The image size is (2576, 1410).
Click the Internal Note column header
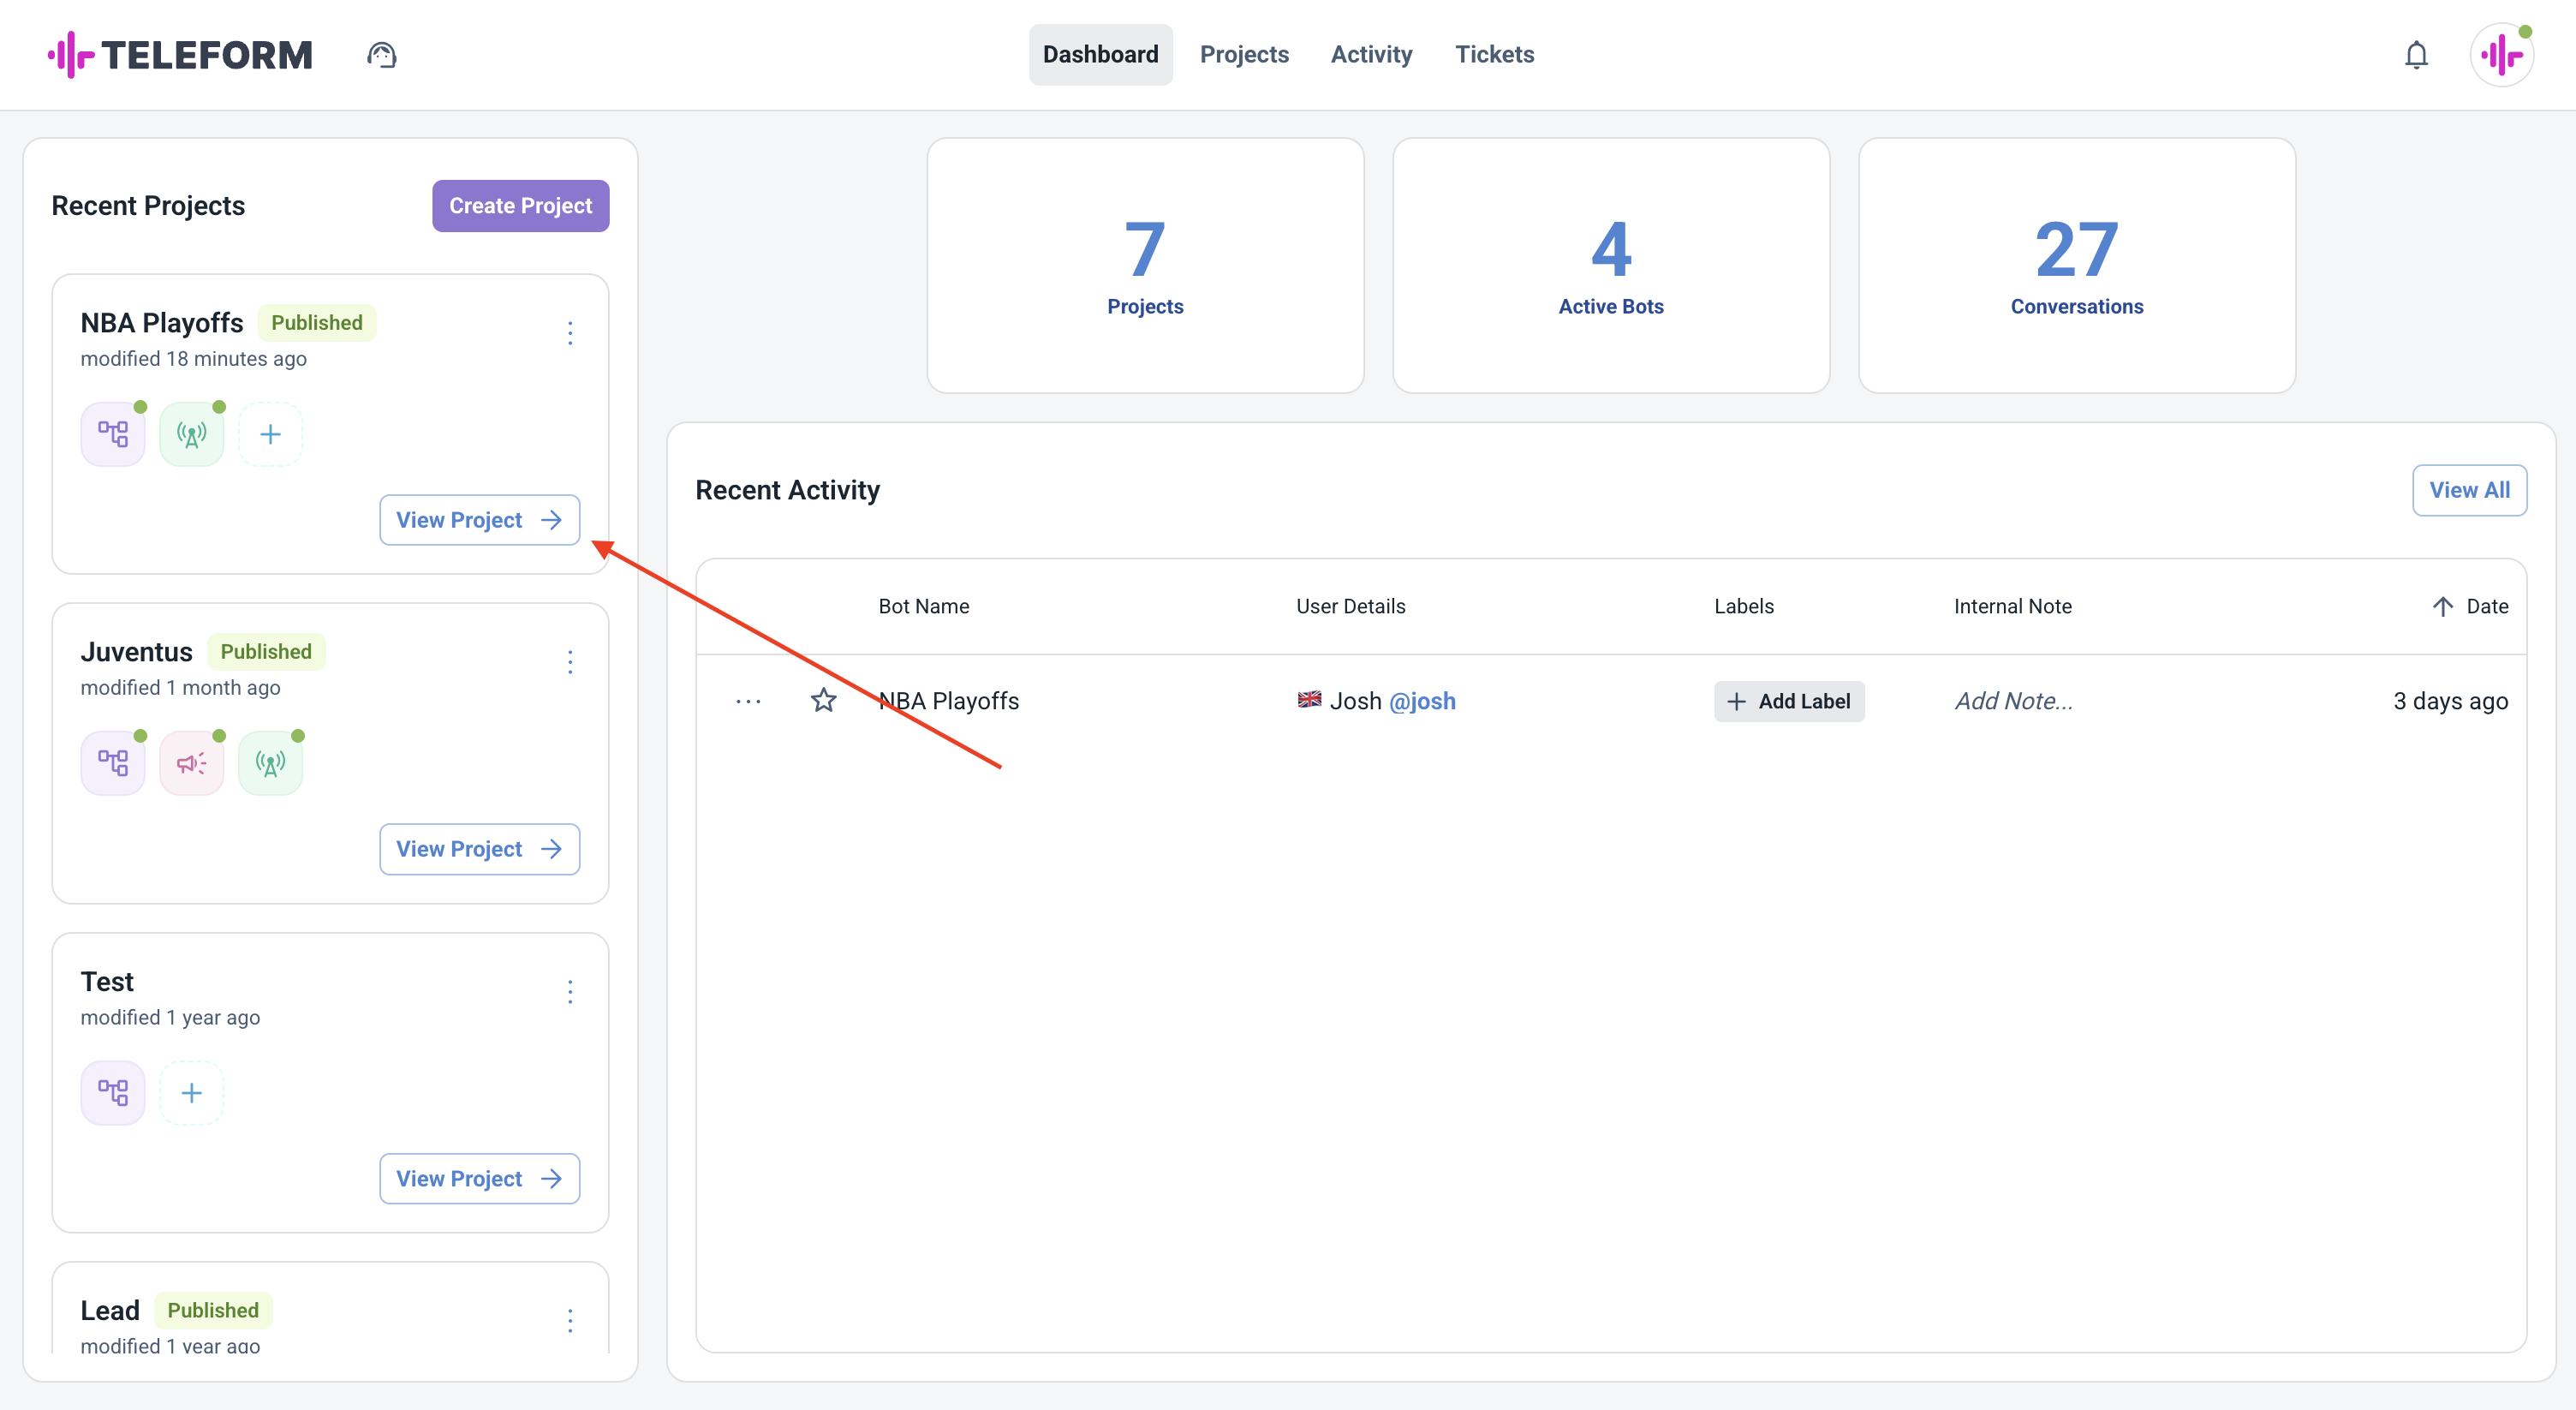coord(2013,606)
